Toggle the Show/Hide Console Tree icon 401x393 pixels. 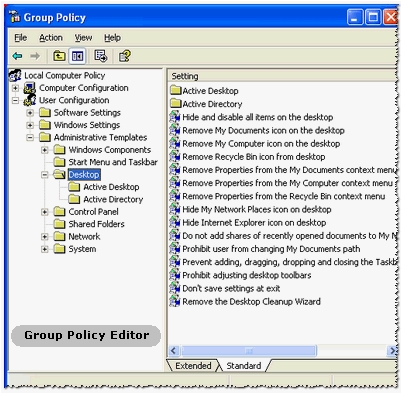click(77, 56)
